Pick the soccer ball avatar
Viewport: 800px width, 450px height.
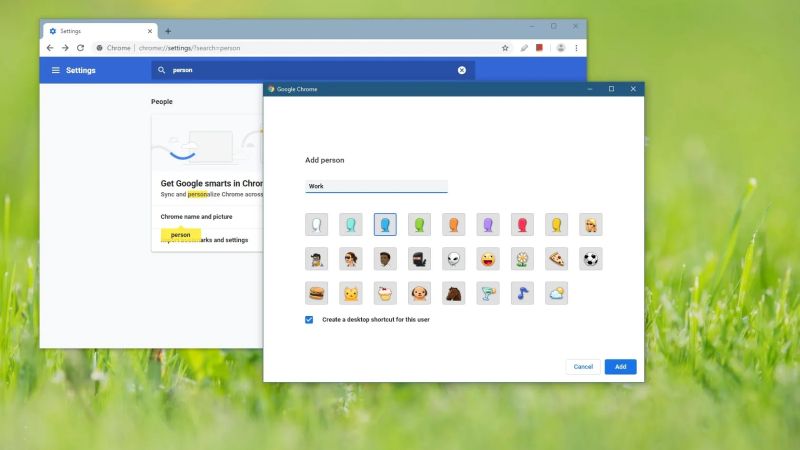tap(591, 259)
